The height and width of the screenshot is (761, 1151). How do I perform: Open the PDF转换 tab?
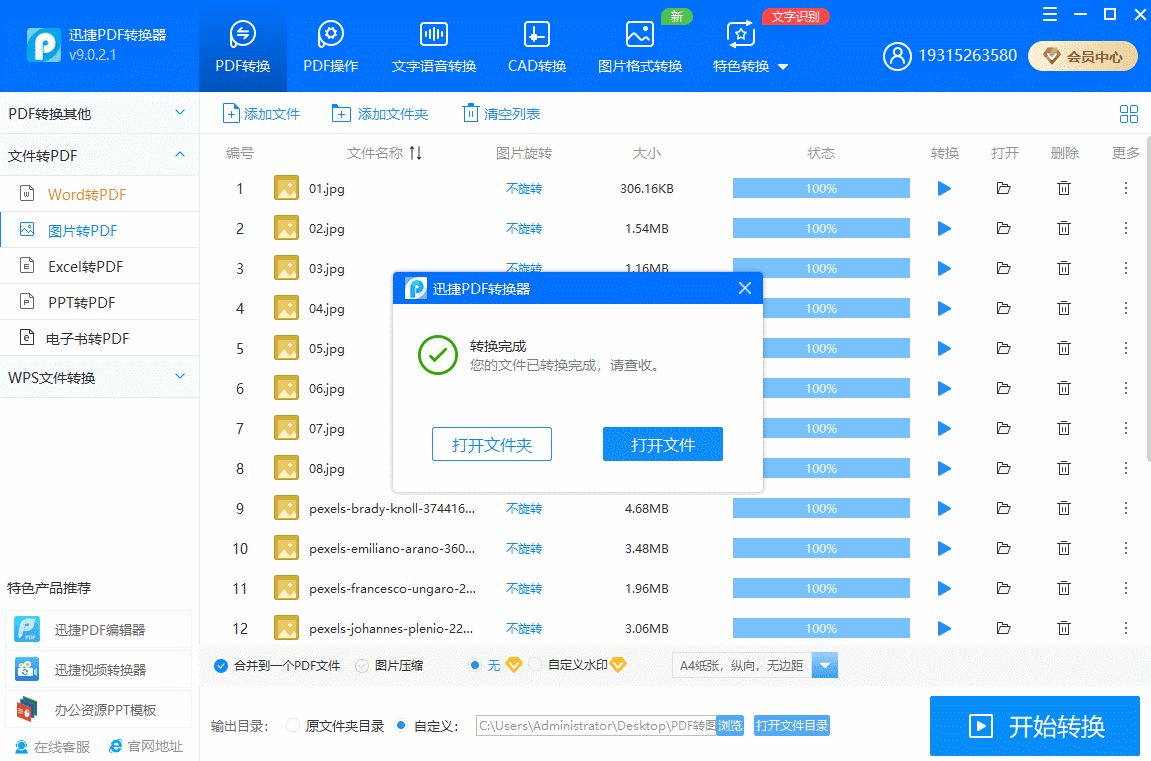[242, 47]
